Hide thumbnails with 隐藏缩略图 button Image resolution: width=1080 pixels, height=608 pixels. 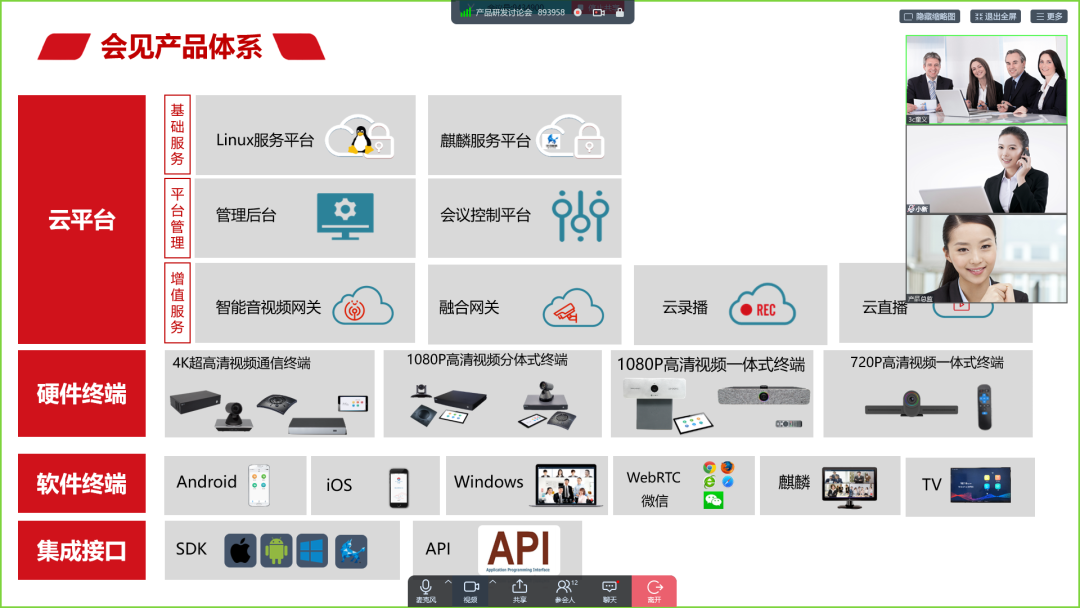click(930, 16)
